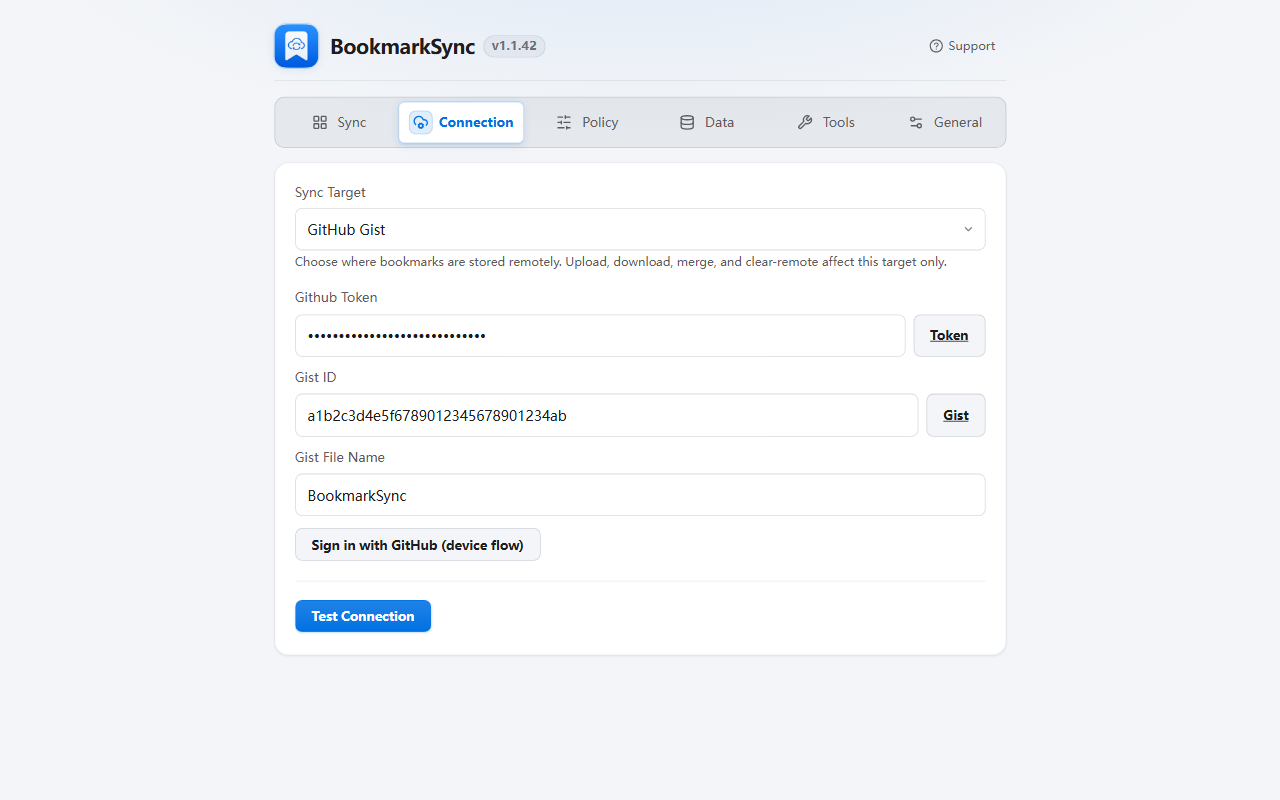
Task: Click the BookmarkSync app logo icon
Action: [296, 46]
